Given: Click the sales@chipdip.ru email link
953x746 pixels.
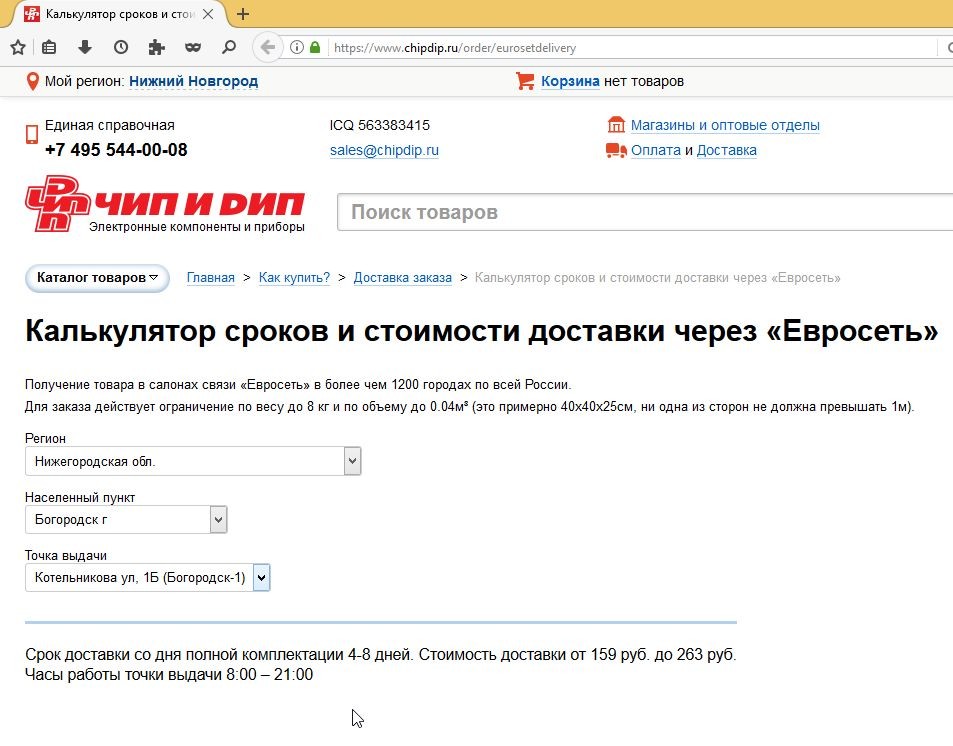Looking at the screenshot, I should [x=384, y=151].
